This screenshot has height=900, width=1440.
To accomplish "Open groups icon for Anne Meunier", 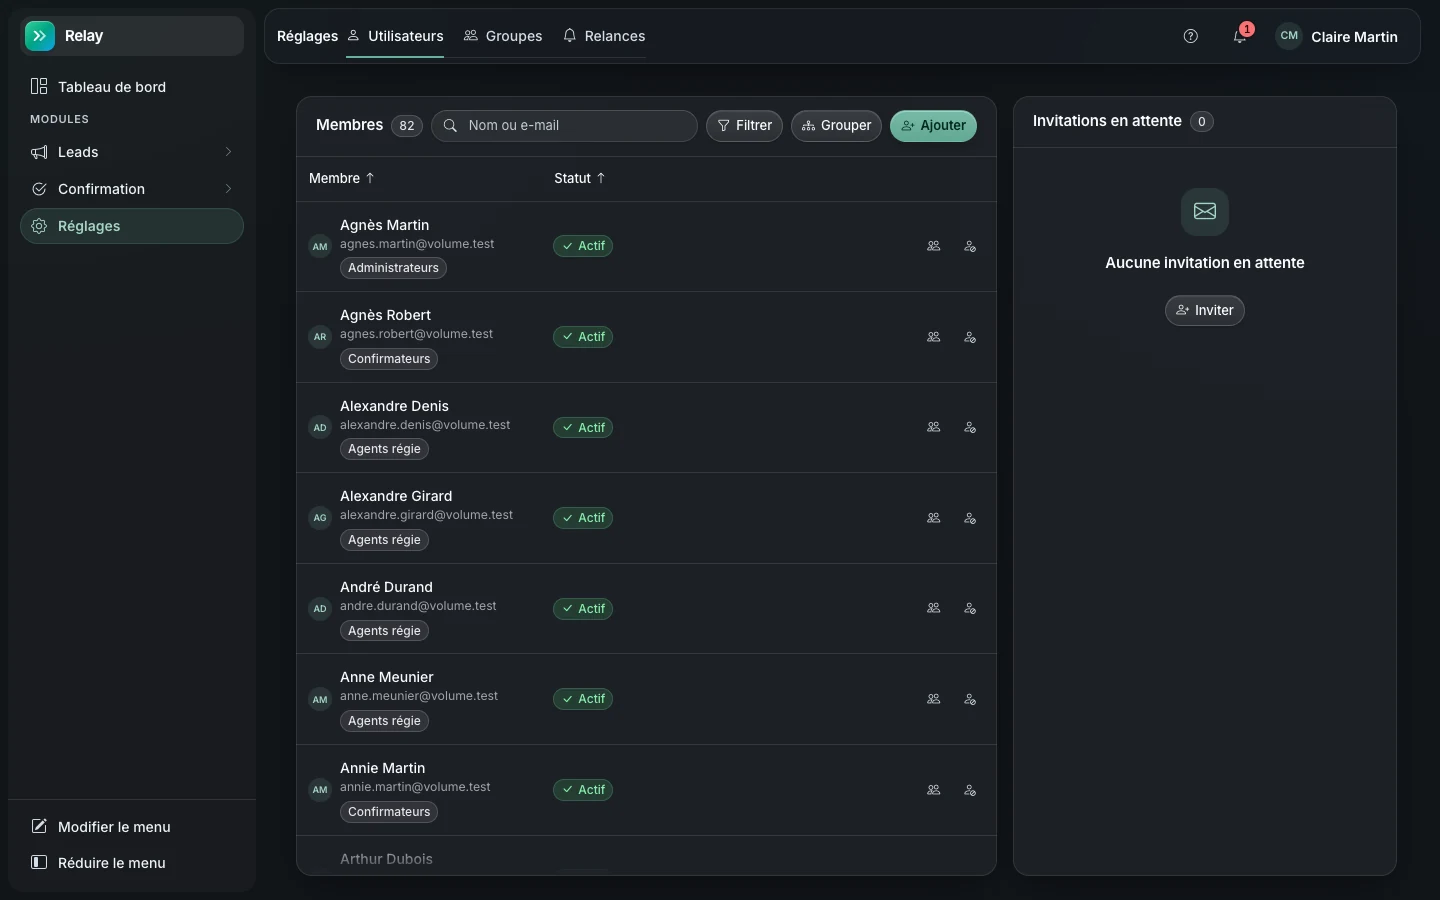I will pyautogui.click(x=934, y=699).
